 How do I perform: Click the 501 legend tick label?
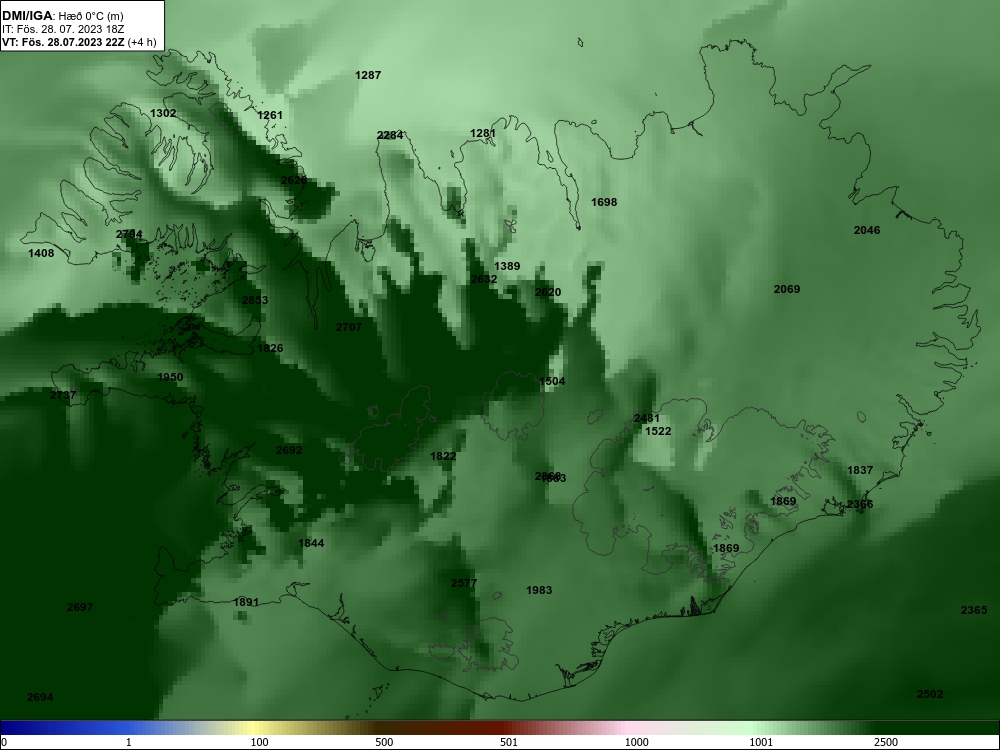pos(509,742)
